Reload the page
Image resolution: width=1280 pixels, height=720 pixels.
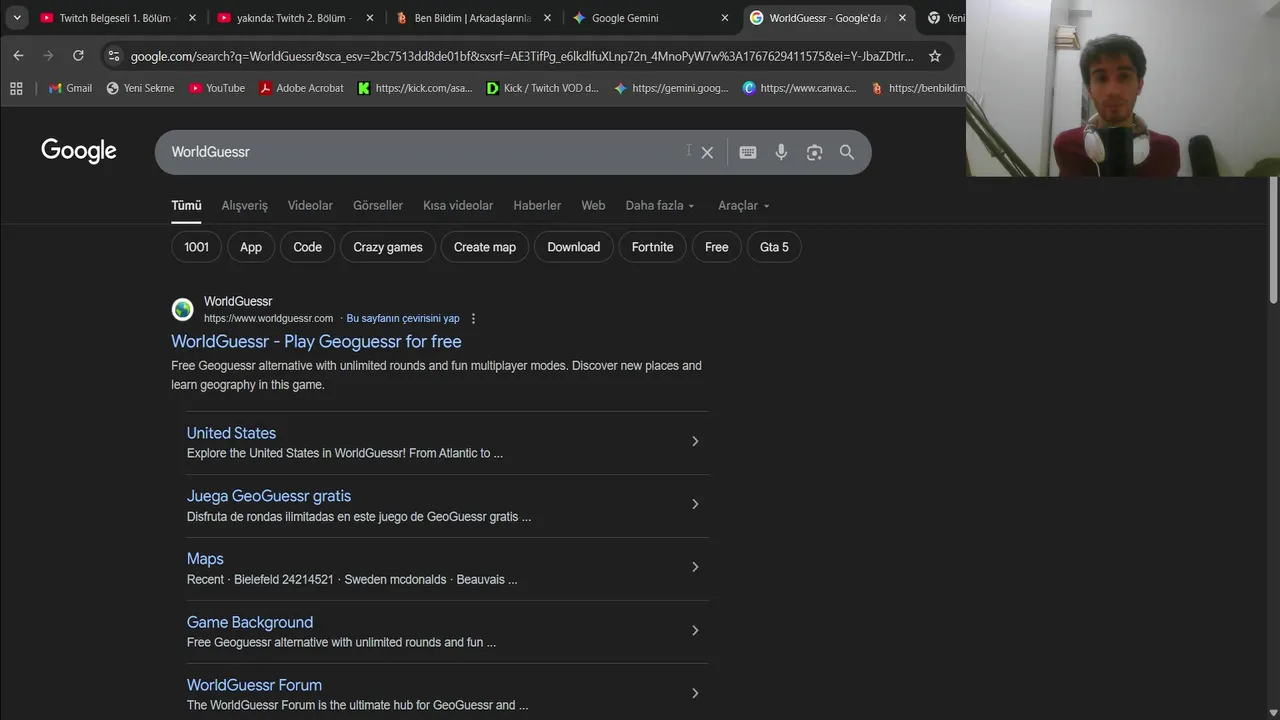click(78, 56)
